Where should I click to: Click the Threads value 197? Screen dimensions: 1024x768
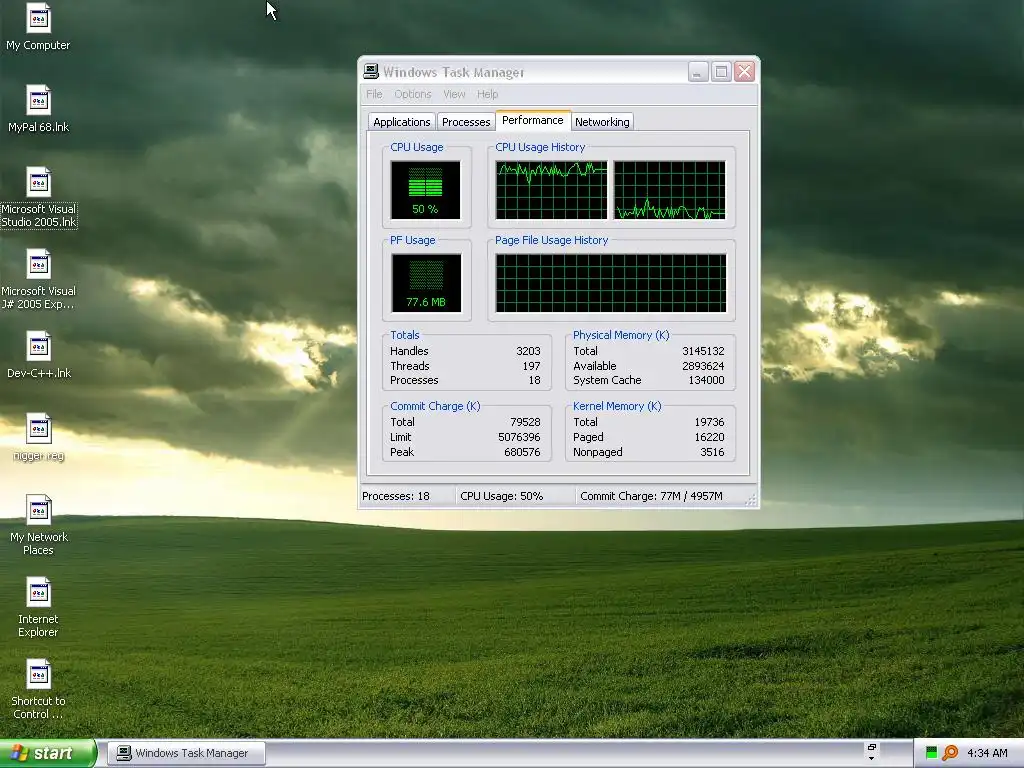[x=531, y=366]
